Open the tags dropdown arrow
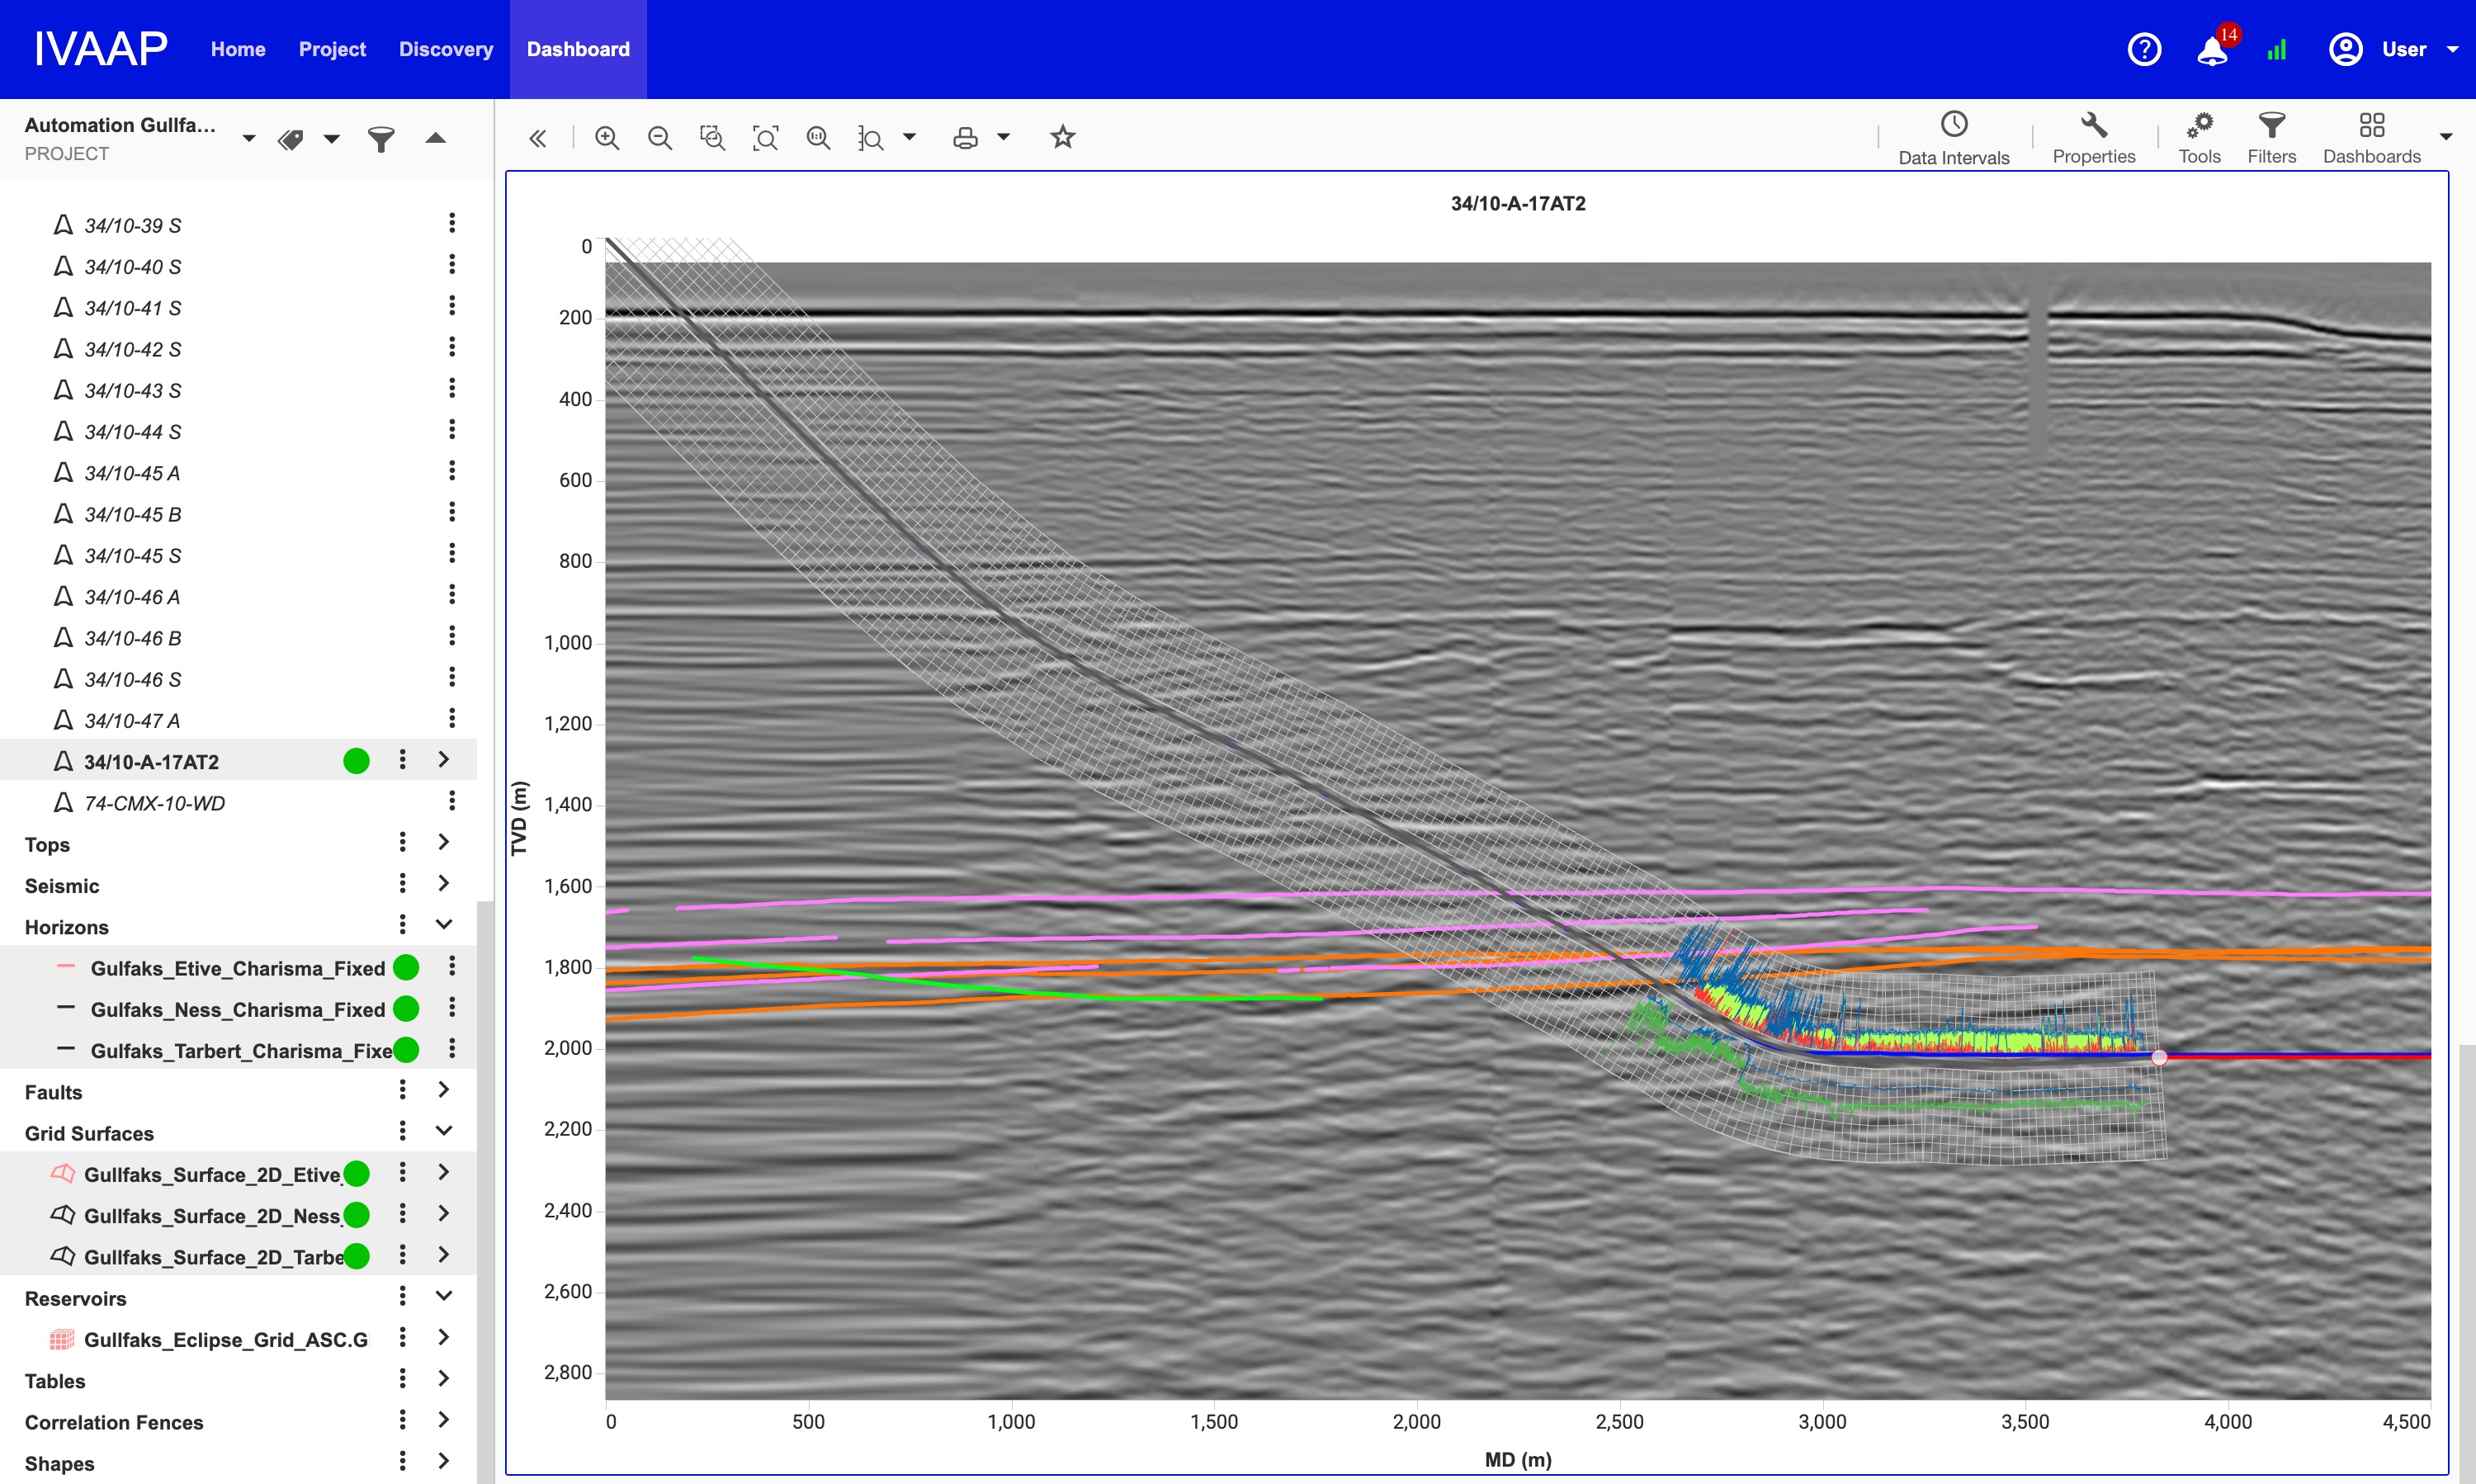The height and width of the screenshot is (1484, 2476). coord(332,139)
